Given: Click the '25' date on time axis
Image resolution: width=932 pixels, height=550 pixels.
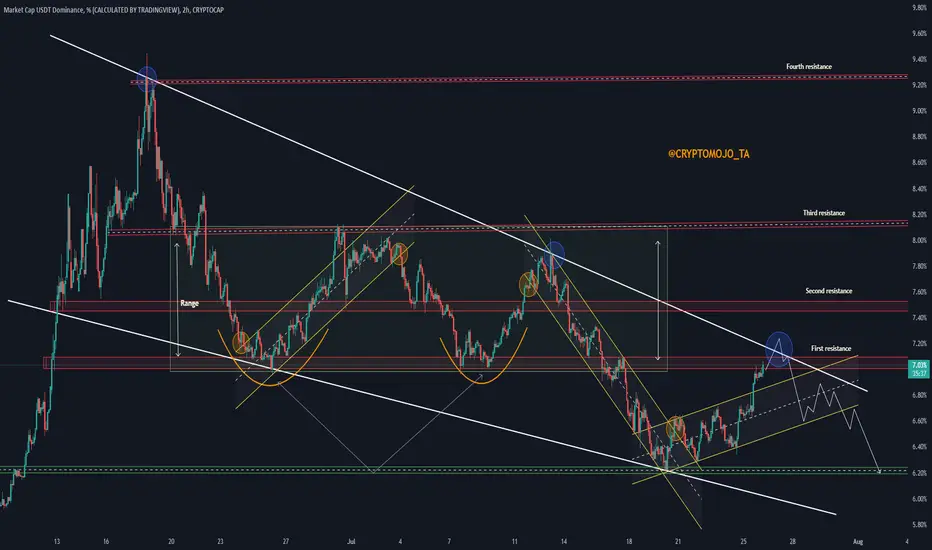Looking at the screenshot, I should click(x=744, y=542).
